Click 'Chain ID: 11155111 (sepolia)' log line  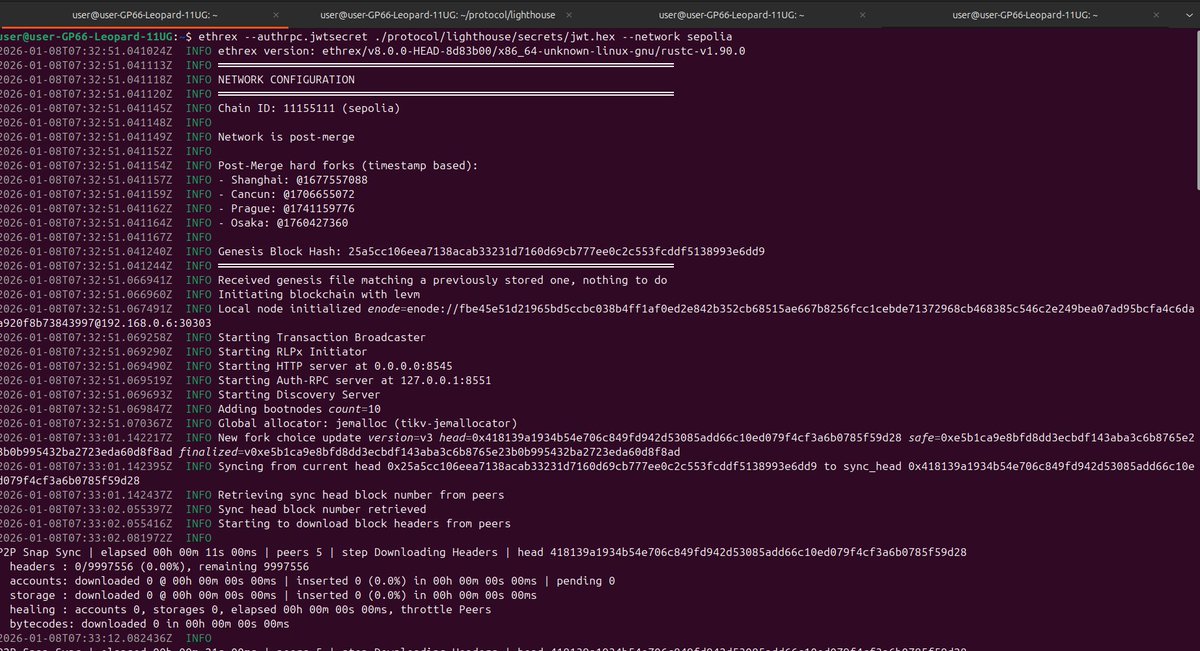click(309, 108)
